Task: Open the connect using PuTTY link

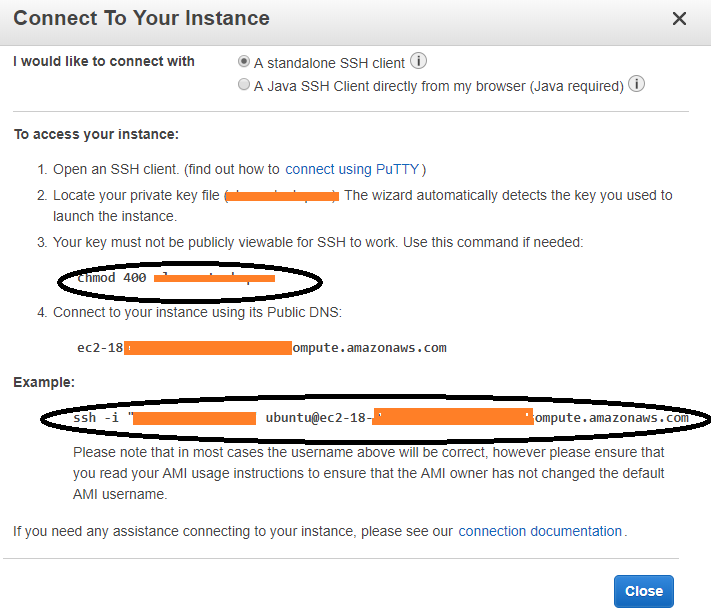Action: [352, 169]
